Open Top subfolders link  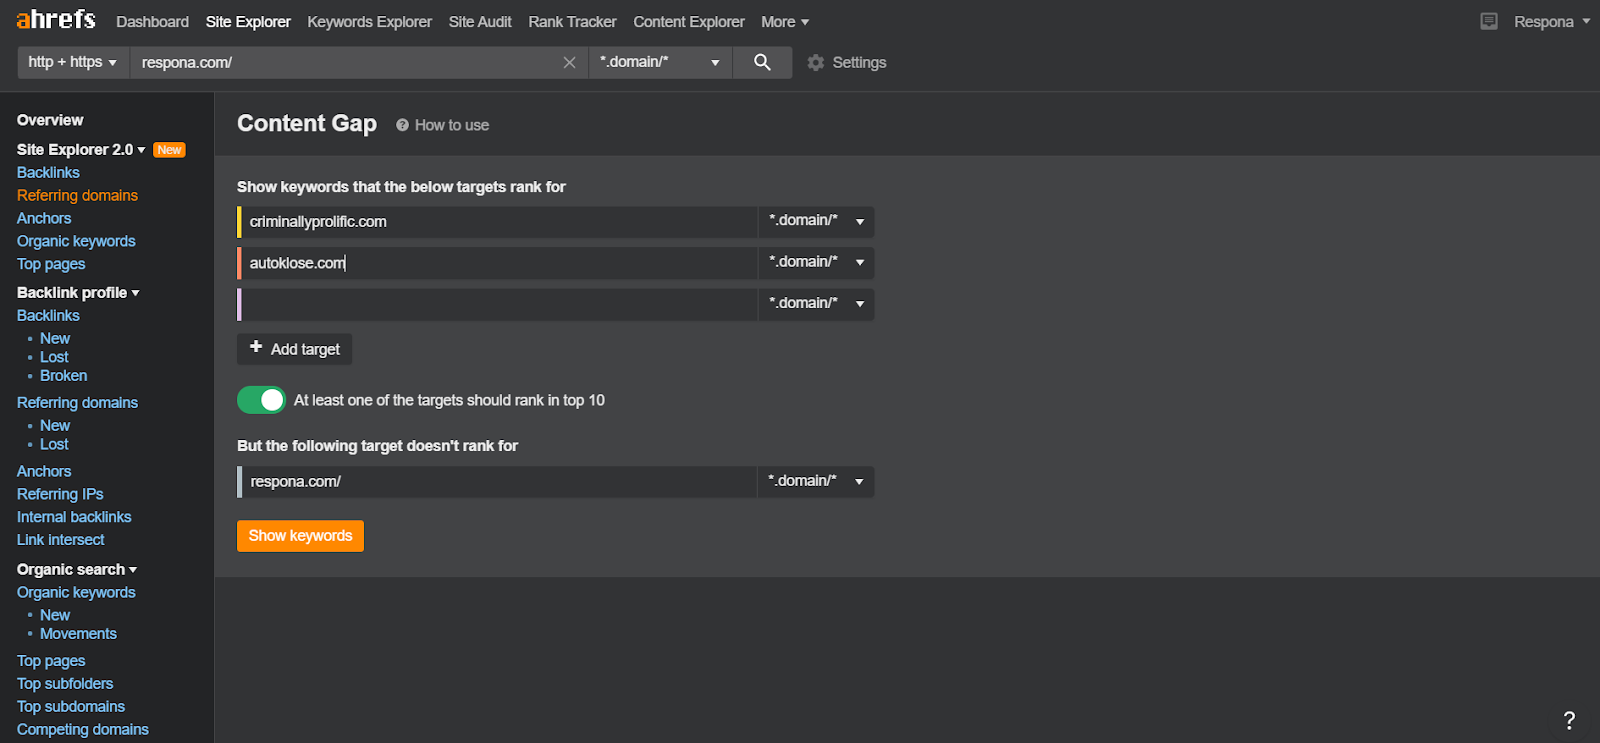[x=65, y=684]
